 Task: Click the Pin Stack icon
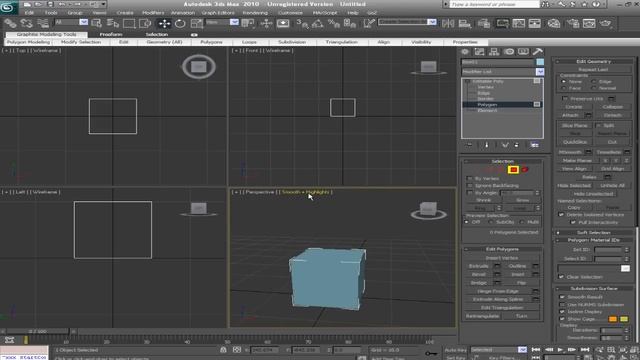[x=469, y=145]
